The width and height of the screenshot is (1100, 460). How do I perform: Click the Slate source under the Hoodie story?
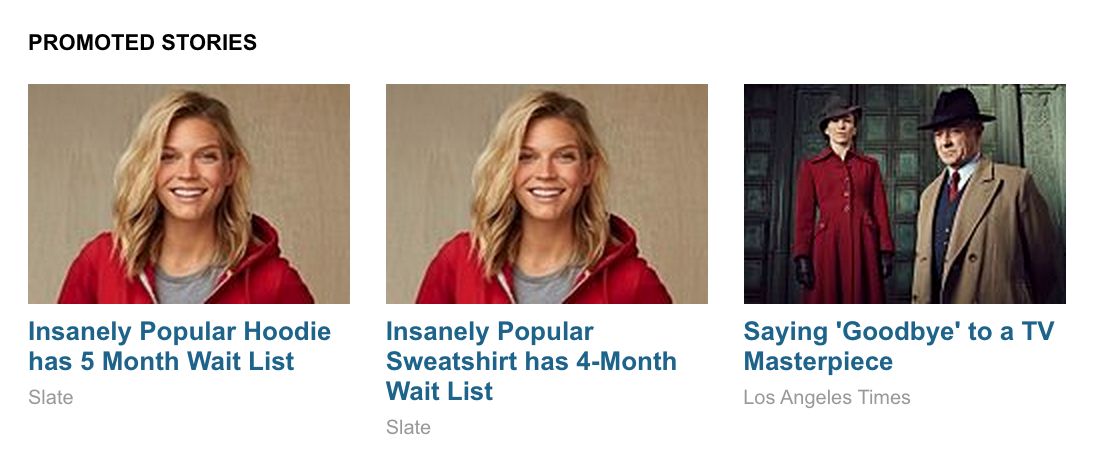click(x=51, y=398)
